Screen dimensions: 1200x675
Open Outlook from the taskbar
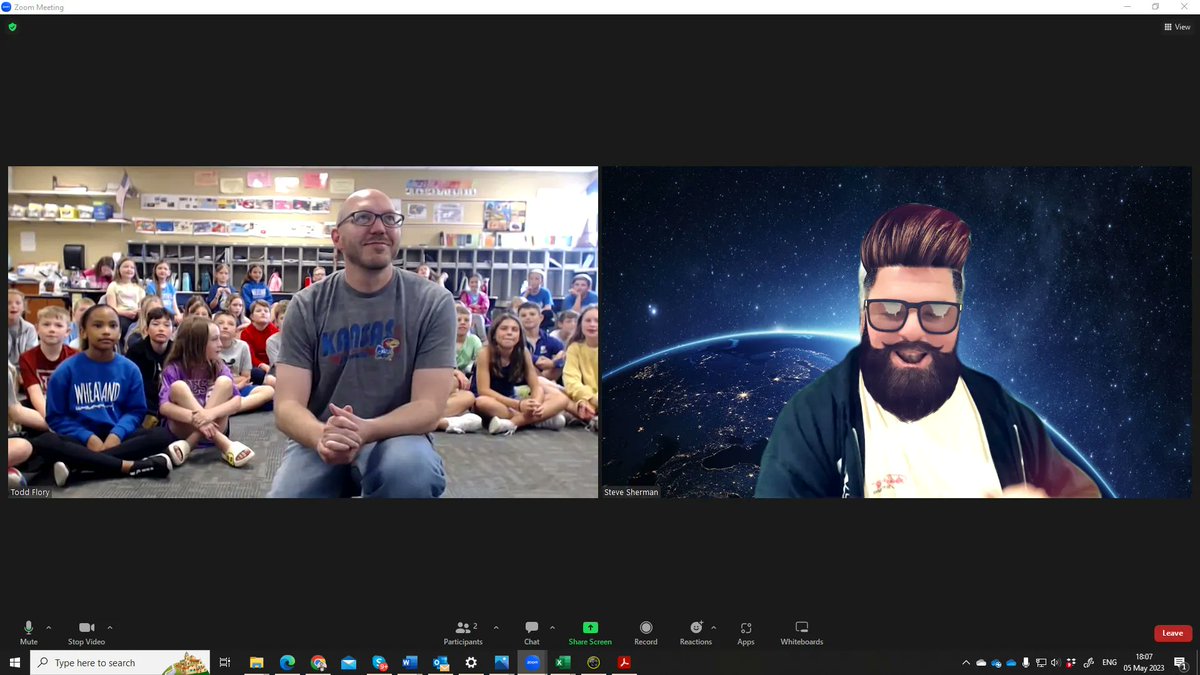(440, 662)
